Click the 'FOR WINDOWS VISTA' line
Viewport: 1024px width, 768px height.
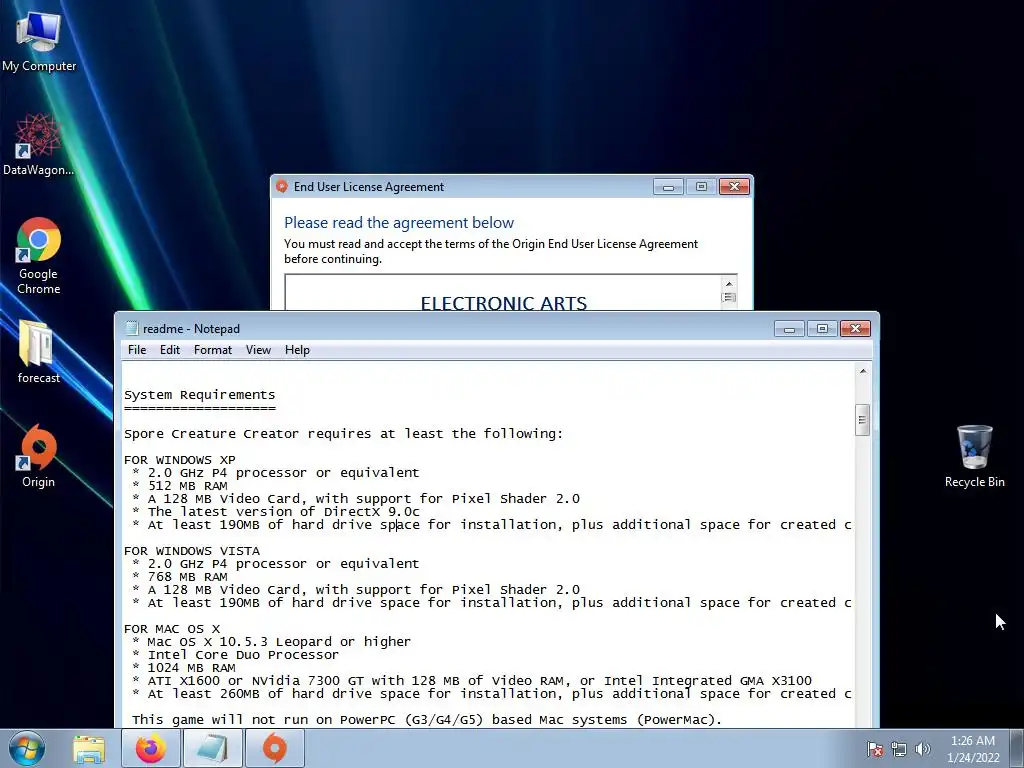(192, 551)
